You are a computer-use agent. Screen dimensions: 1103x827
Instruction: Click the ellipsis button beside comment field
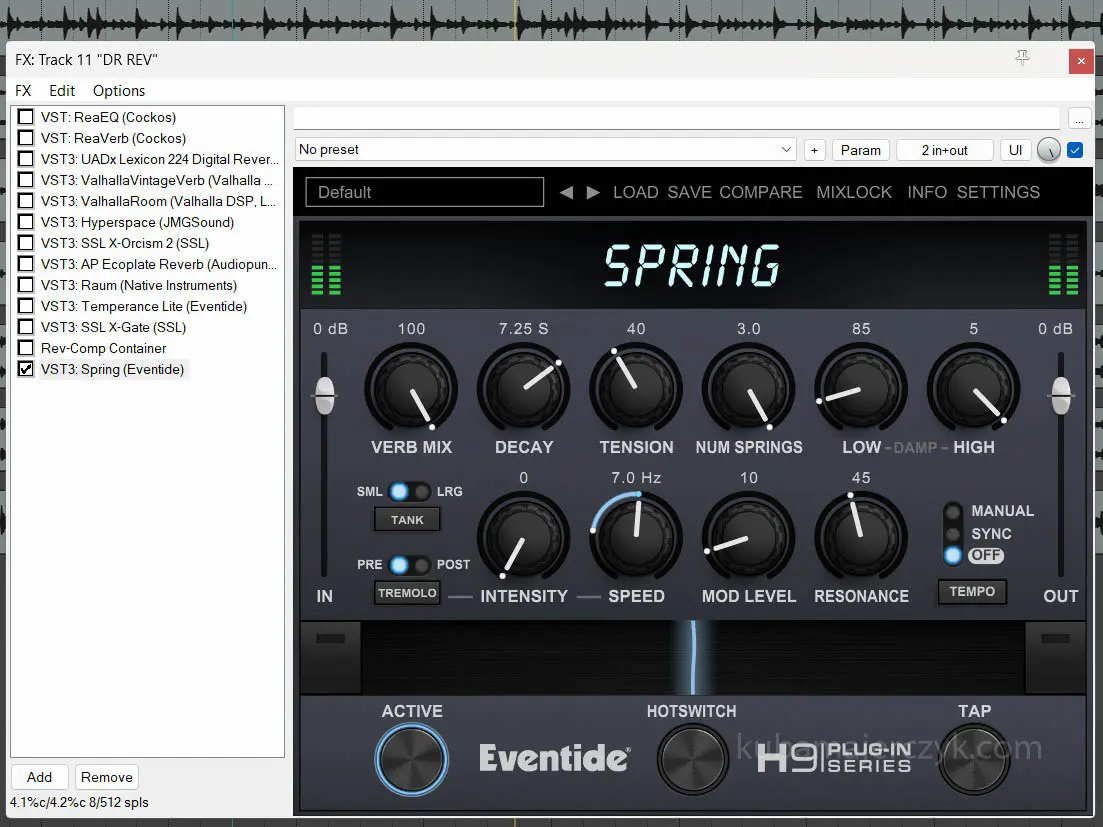(x=1079, y=118)
